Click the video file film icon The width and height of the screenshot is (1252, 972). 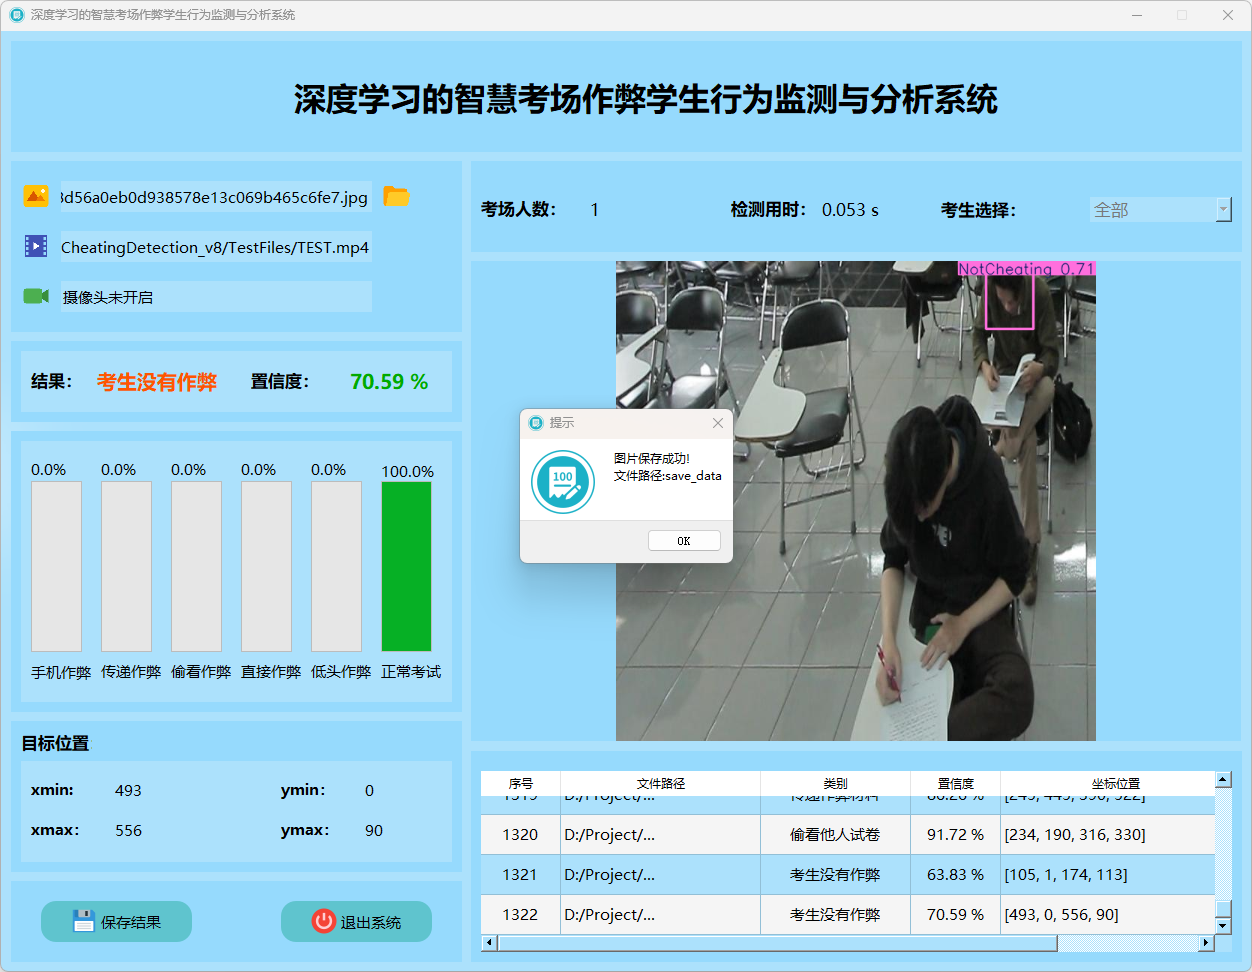coord(36,246)
